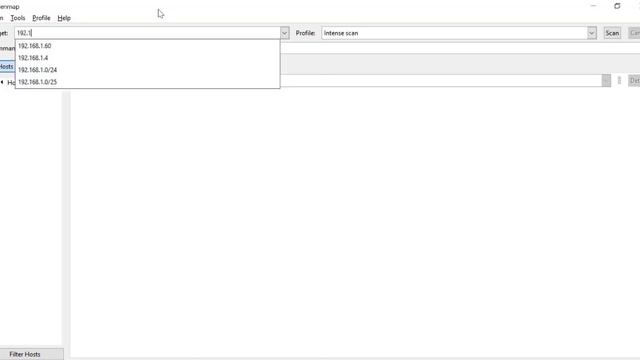The image size is (640, 360).
Task: Open the Profile menu
Action: 41,18
